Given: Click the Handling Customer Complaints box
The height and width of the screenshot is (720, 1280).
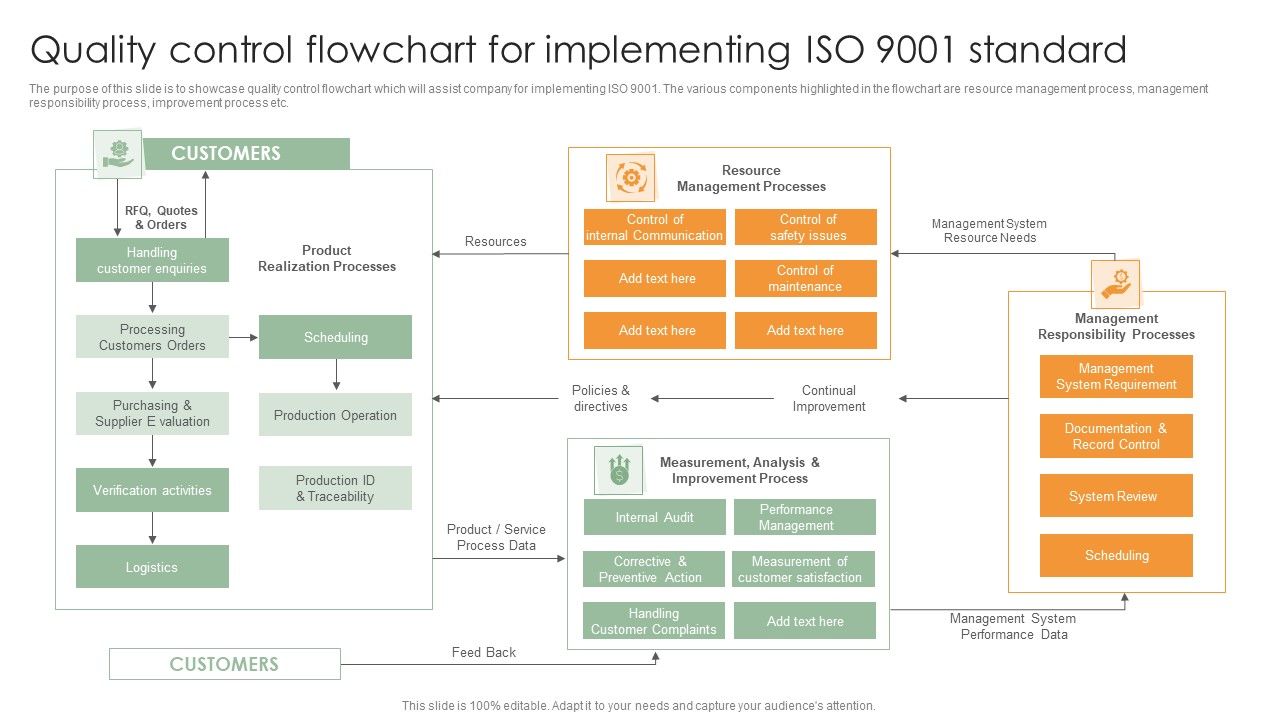Looking at the screenshot, I should pyautogui.click(x=654, y=621).
